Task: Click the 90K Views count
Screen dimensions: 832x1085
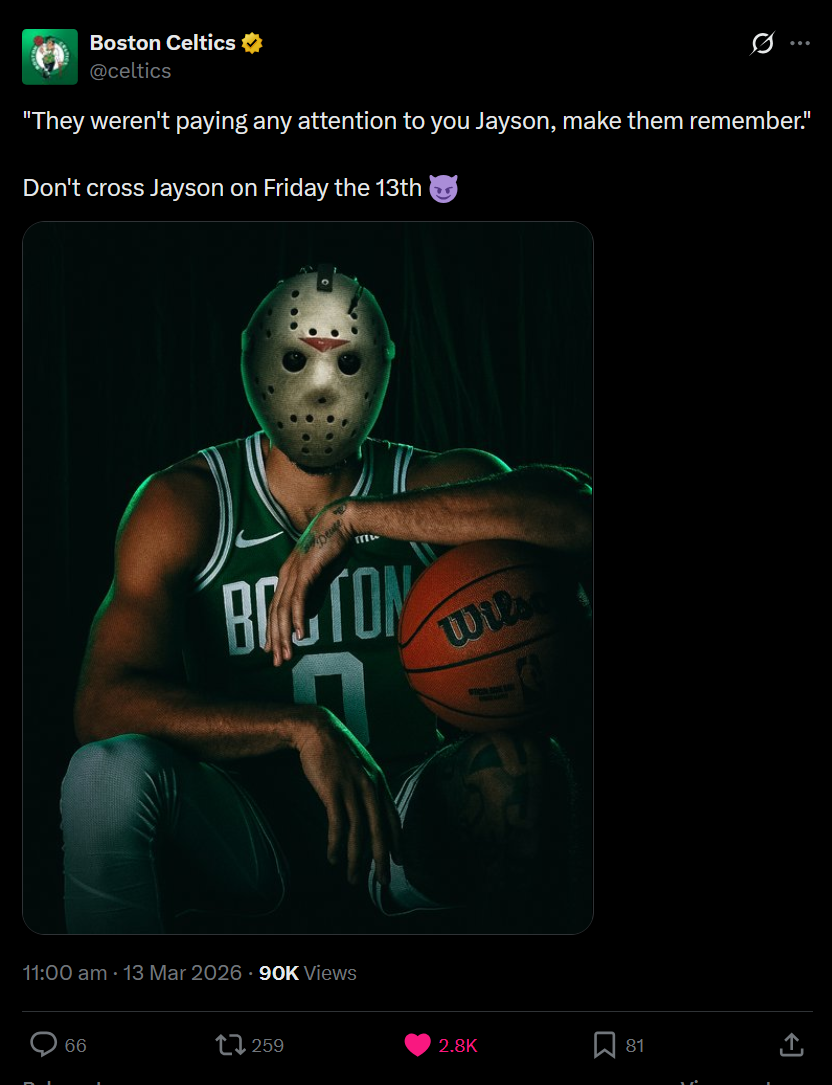Action: (307, 973)
